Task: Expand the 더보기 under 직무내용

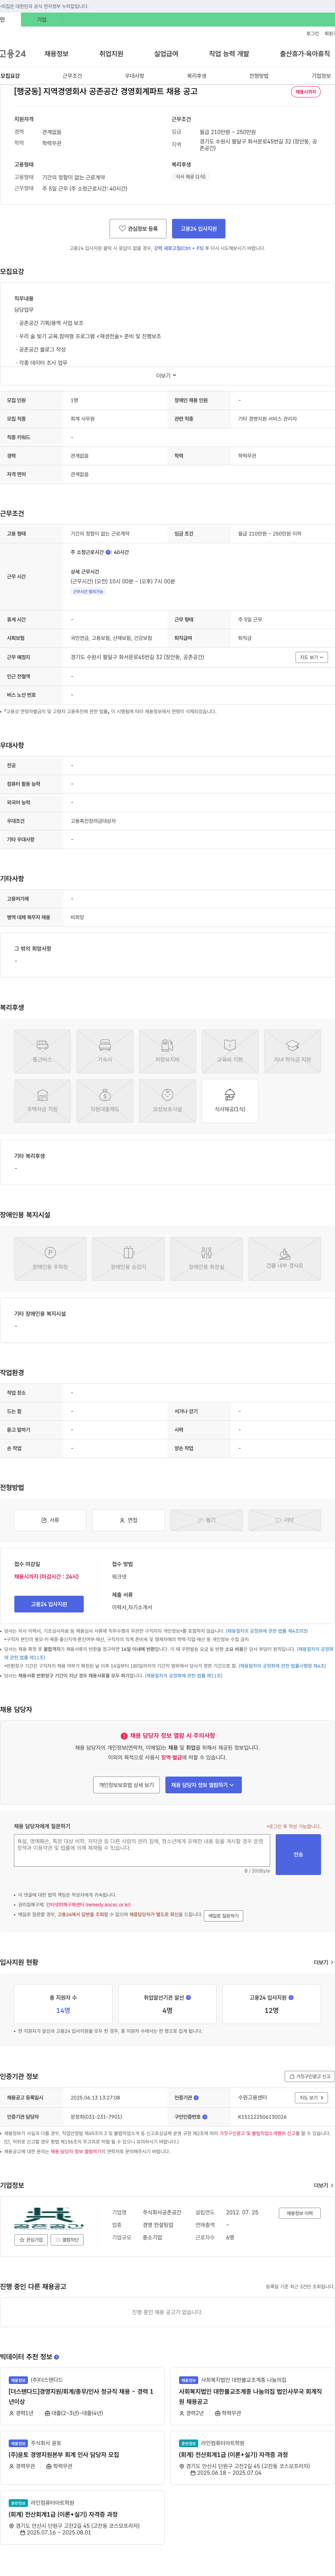Action: click(x=166, y=376)
